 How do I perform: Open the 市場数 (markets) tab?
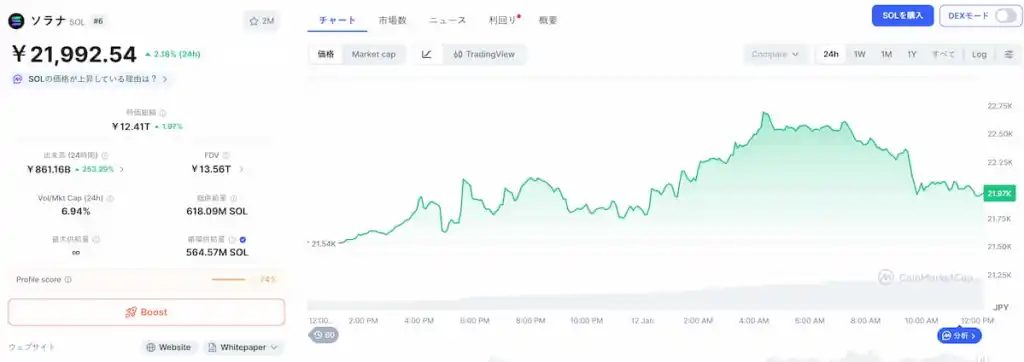392,20
